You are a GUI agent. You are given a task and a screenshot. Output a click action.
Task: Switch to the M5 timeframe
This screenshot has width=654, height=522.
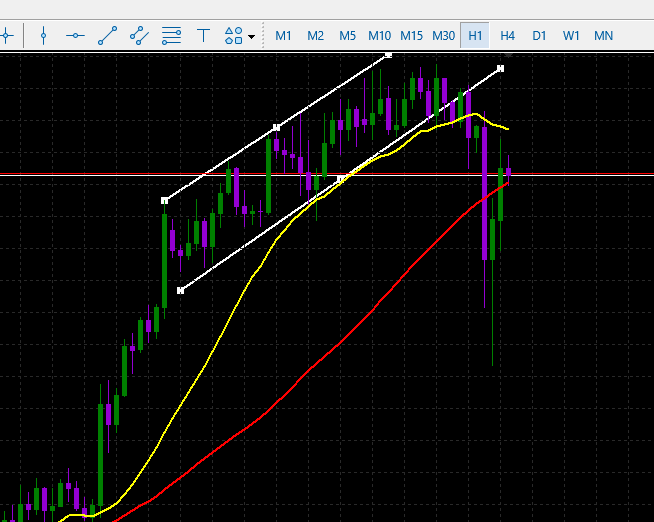click(x=347, y=36)
